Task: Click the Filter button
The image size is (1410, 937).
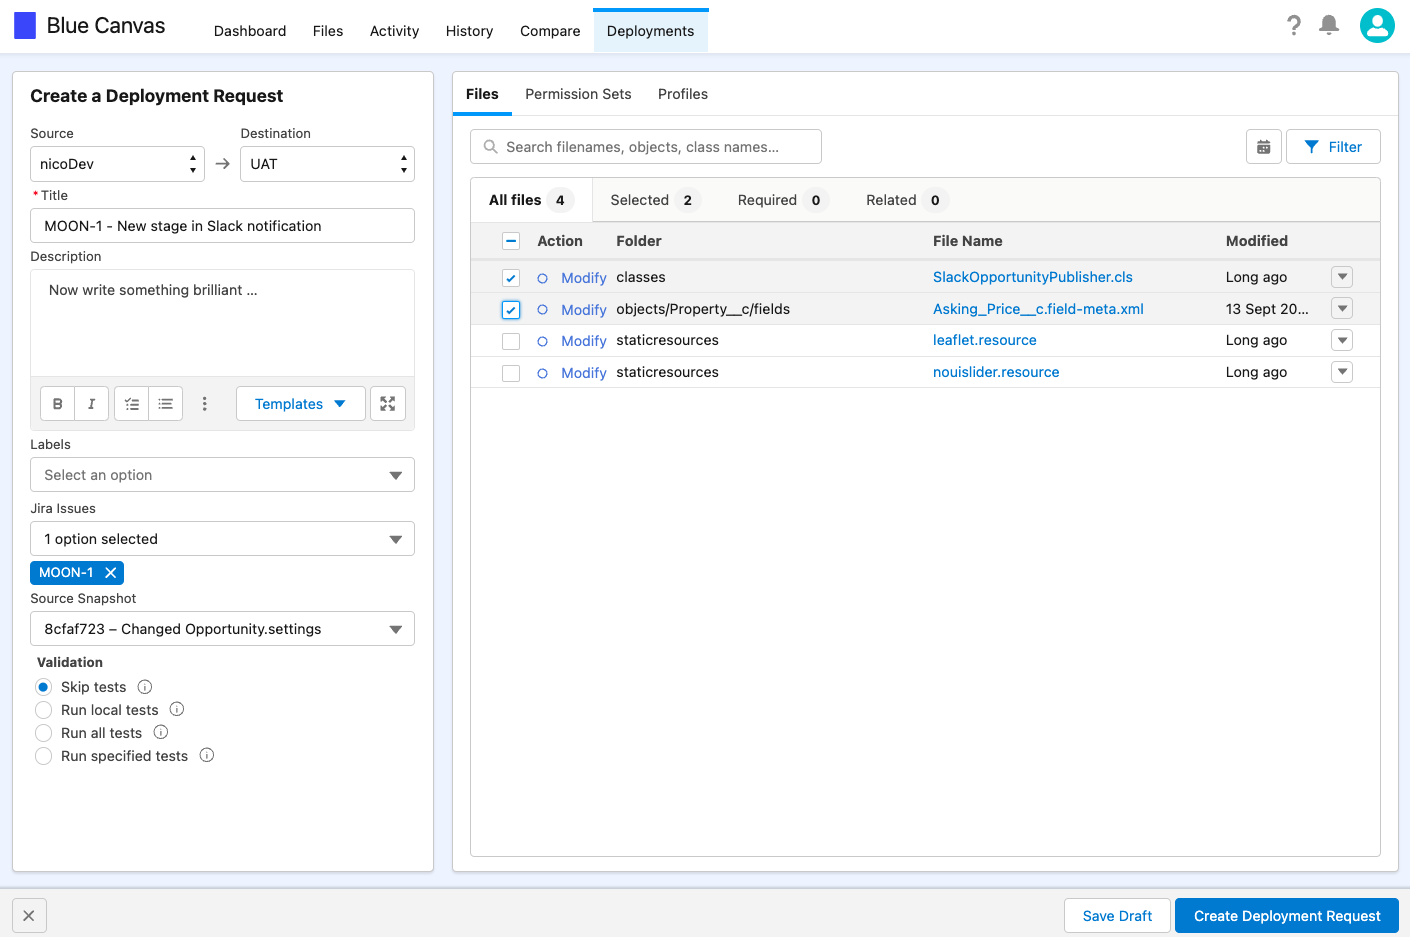Action: (x=1333, y=147)
